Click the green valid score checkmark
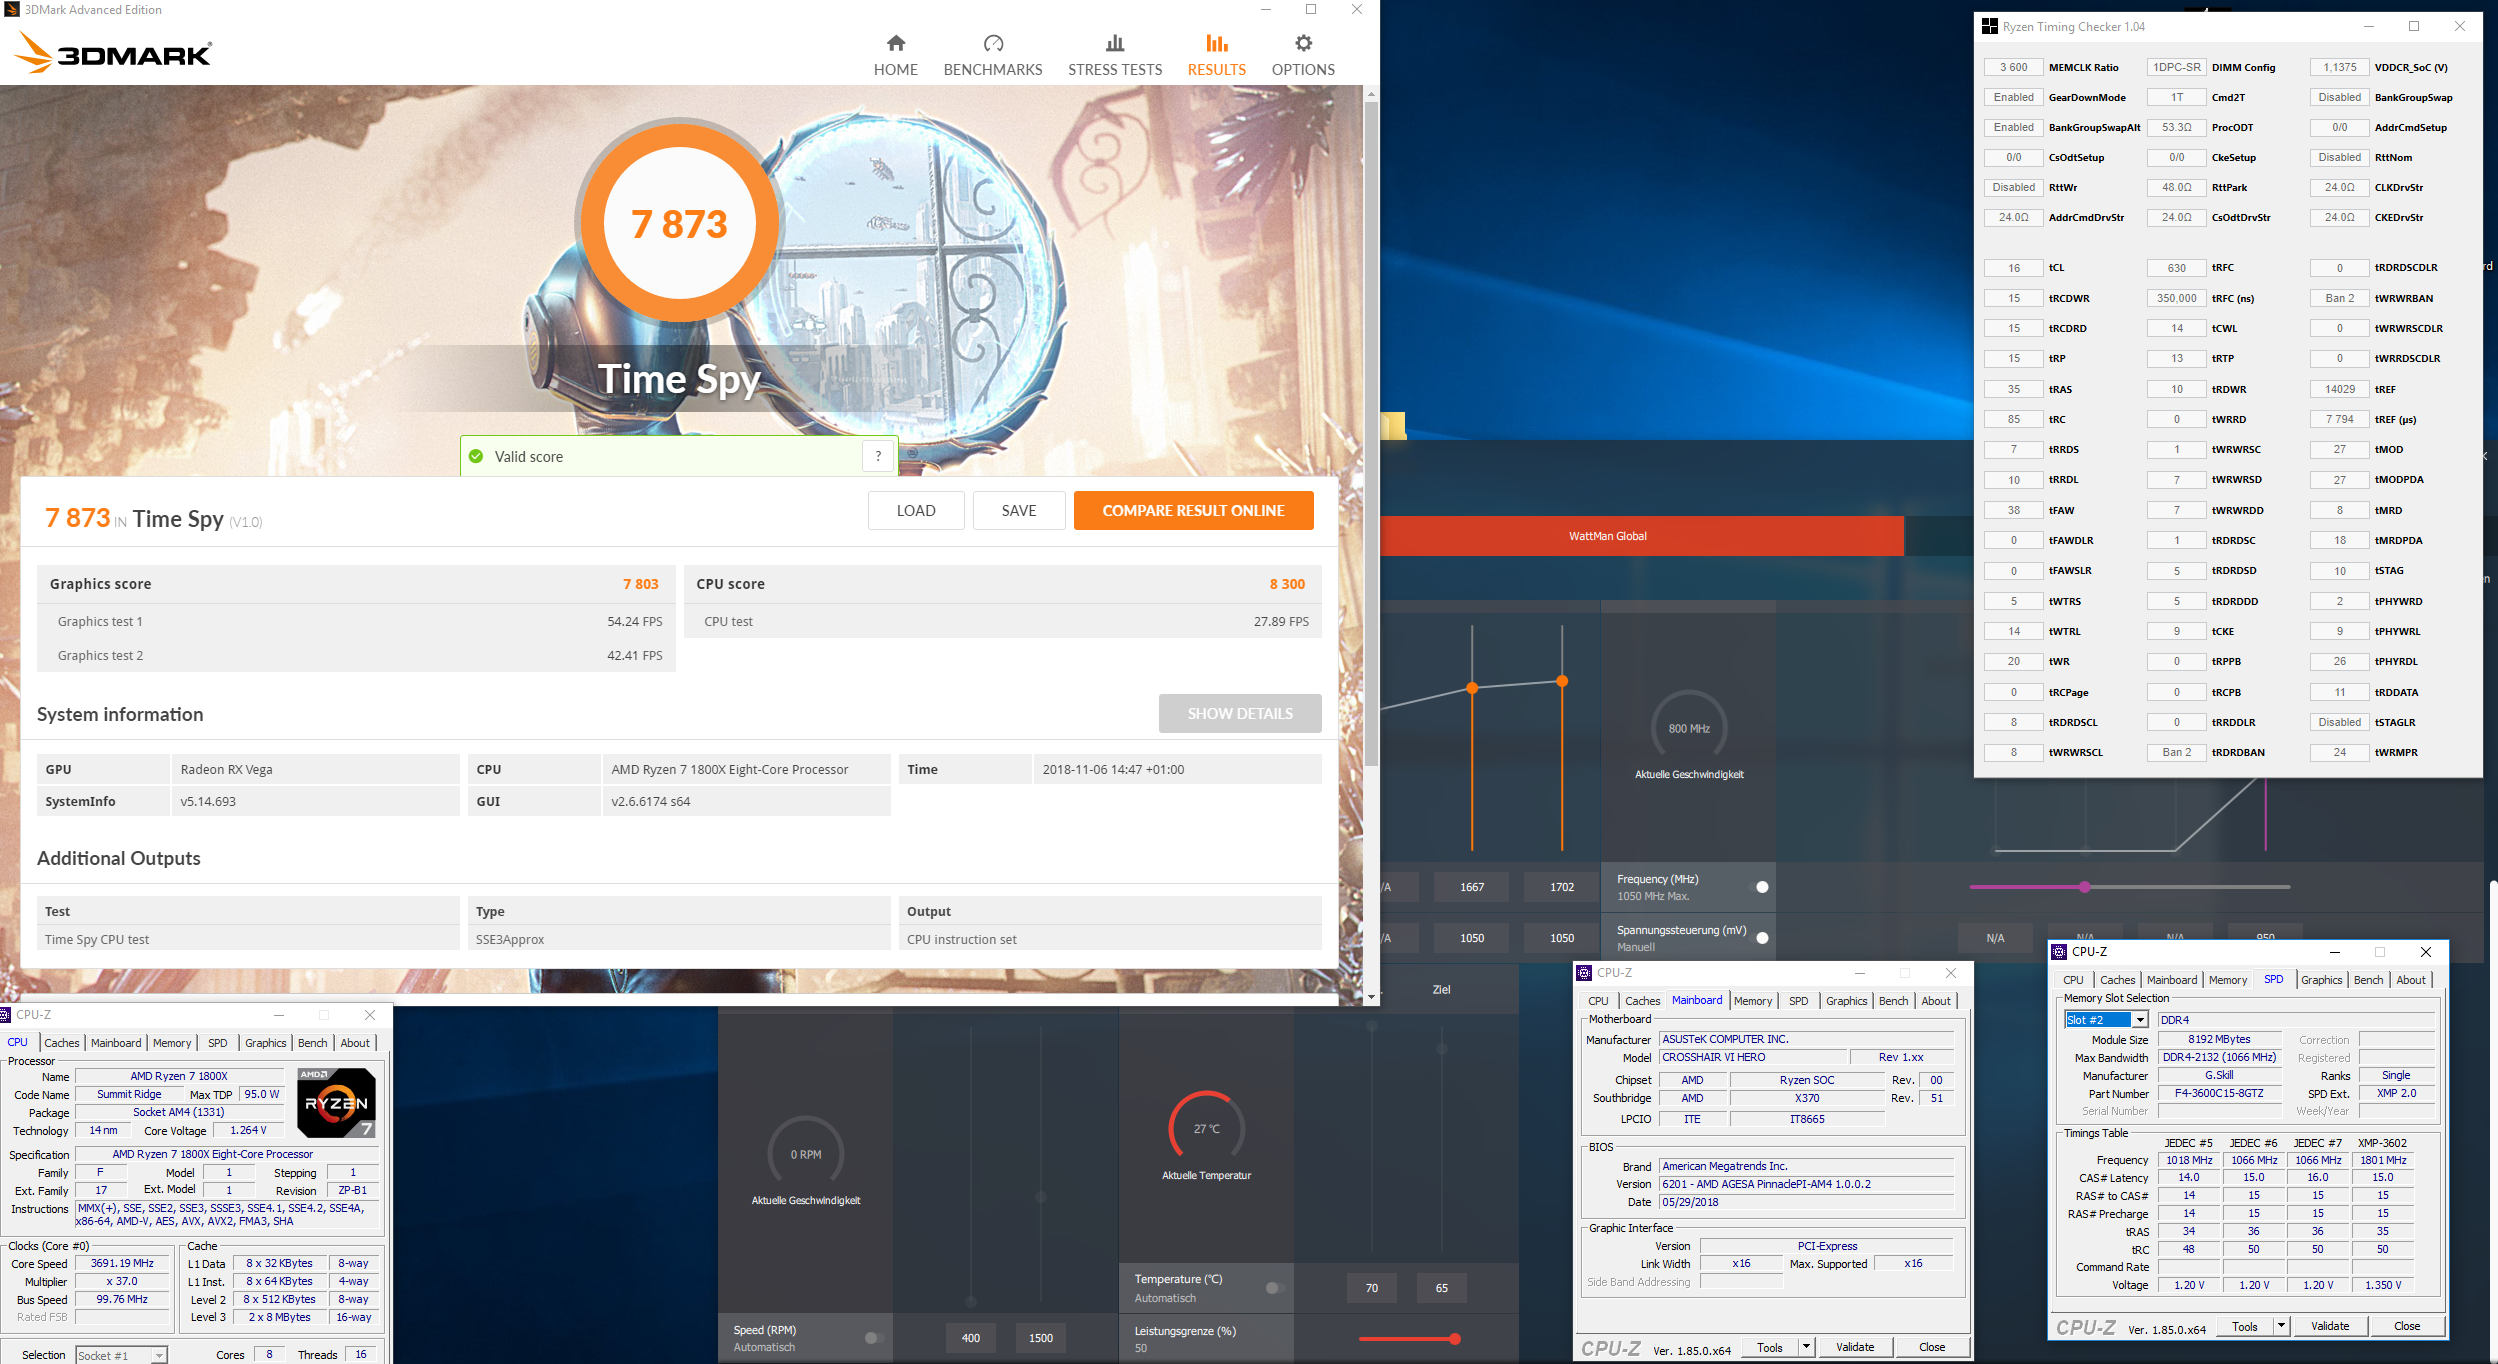This screenshot has width=2498, height=1364. click(x=477, y=456)
